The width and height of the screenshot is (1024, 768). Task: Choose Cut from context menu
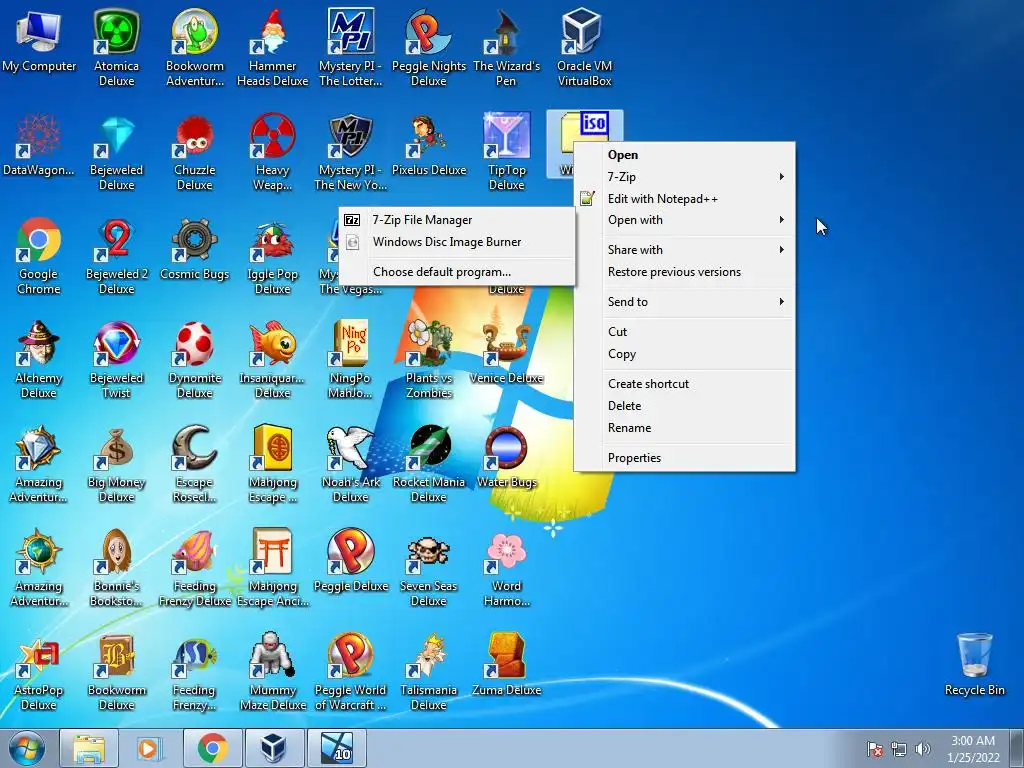pos(684,332)
